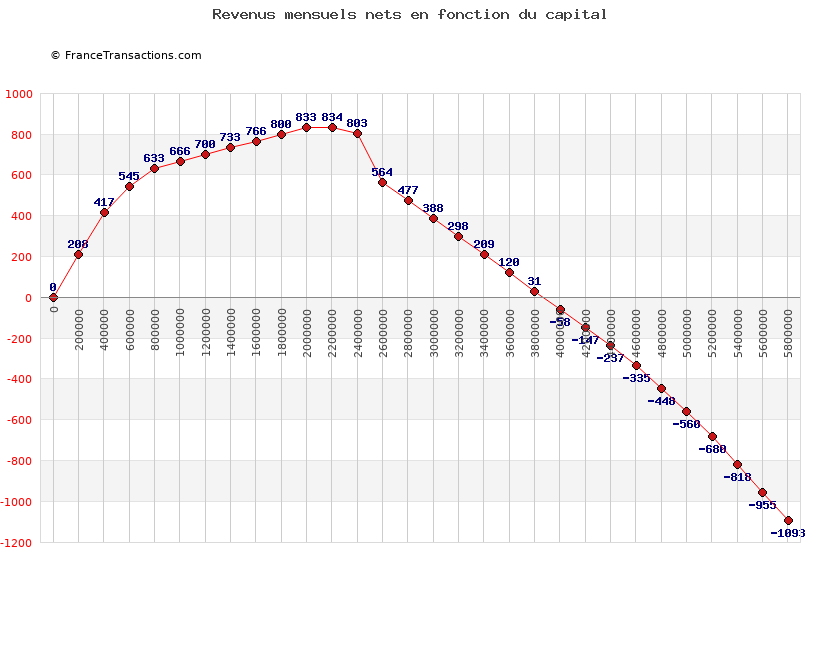Select the marker for value 0 at origin
The width and height of the screenshot is (820, 650).
click(53, 297)
